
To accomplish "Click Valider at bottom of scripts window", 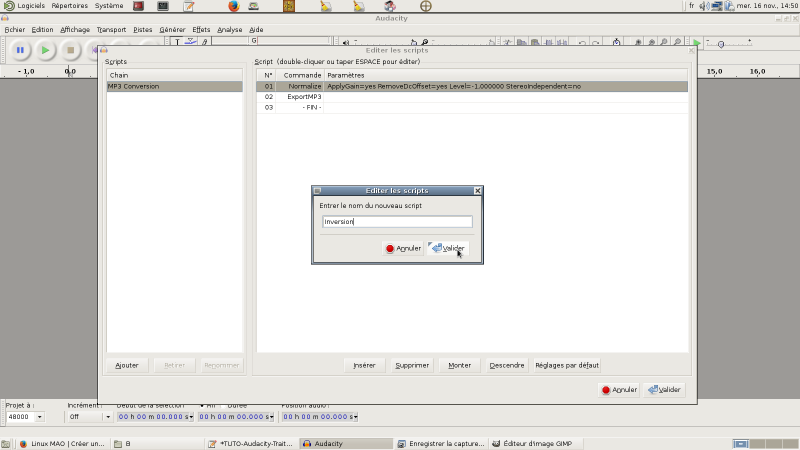I will click(x=664, y=390).
